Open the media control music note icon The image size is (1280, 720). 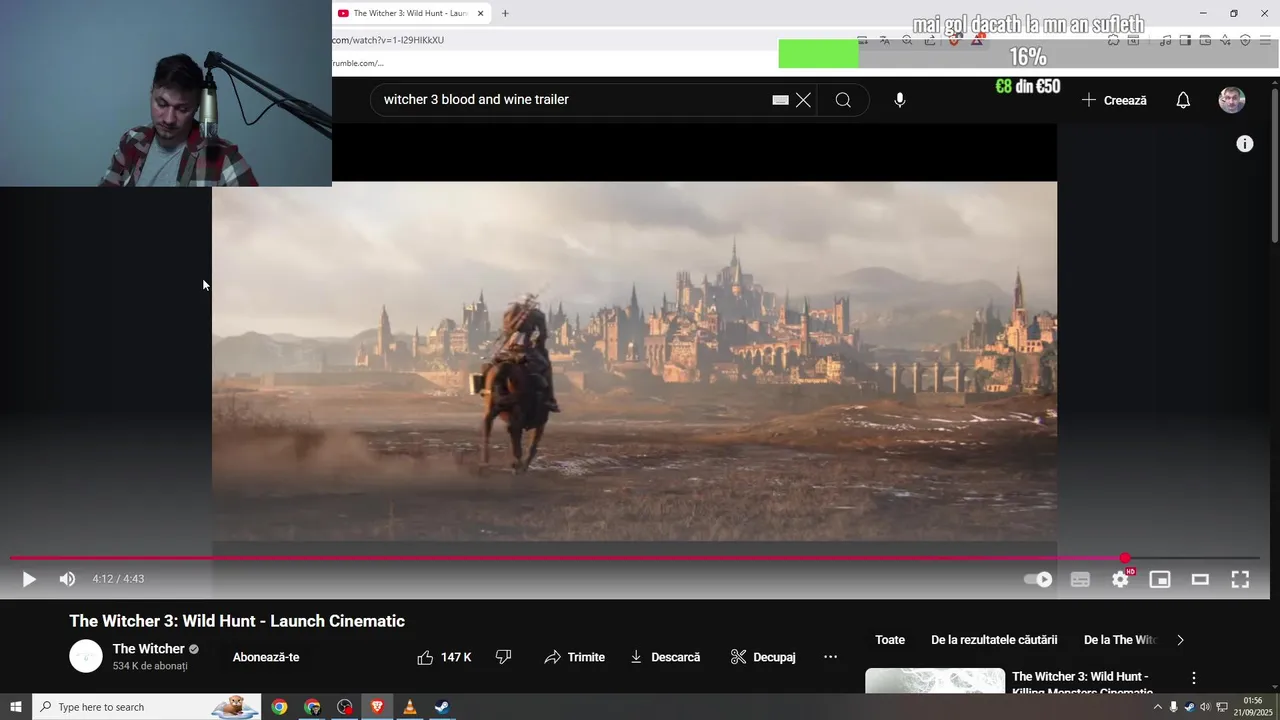click(1165, 40)
